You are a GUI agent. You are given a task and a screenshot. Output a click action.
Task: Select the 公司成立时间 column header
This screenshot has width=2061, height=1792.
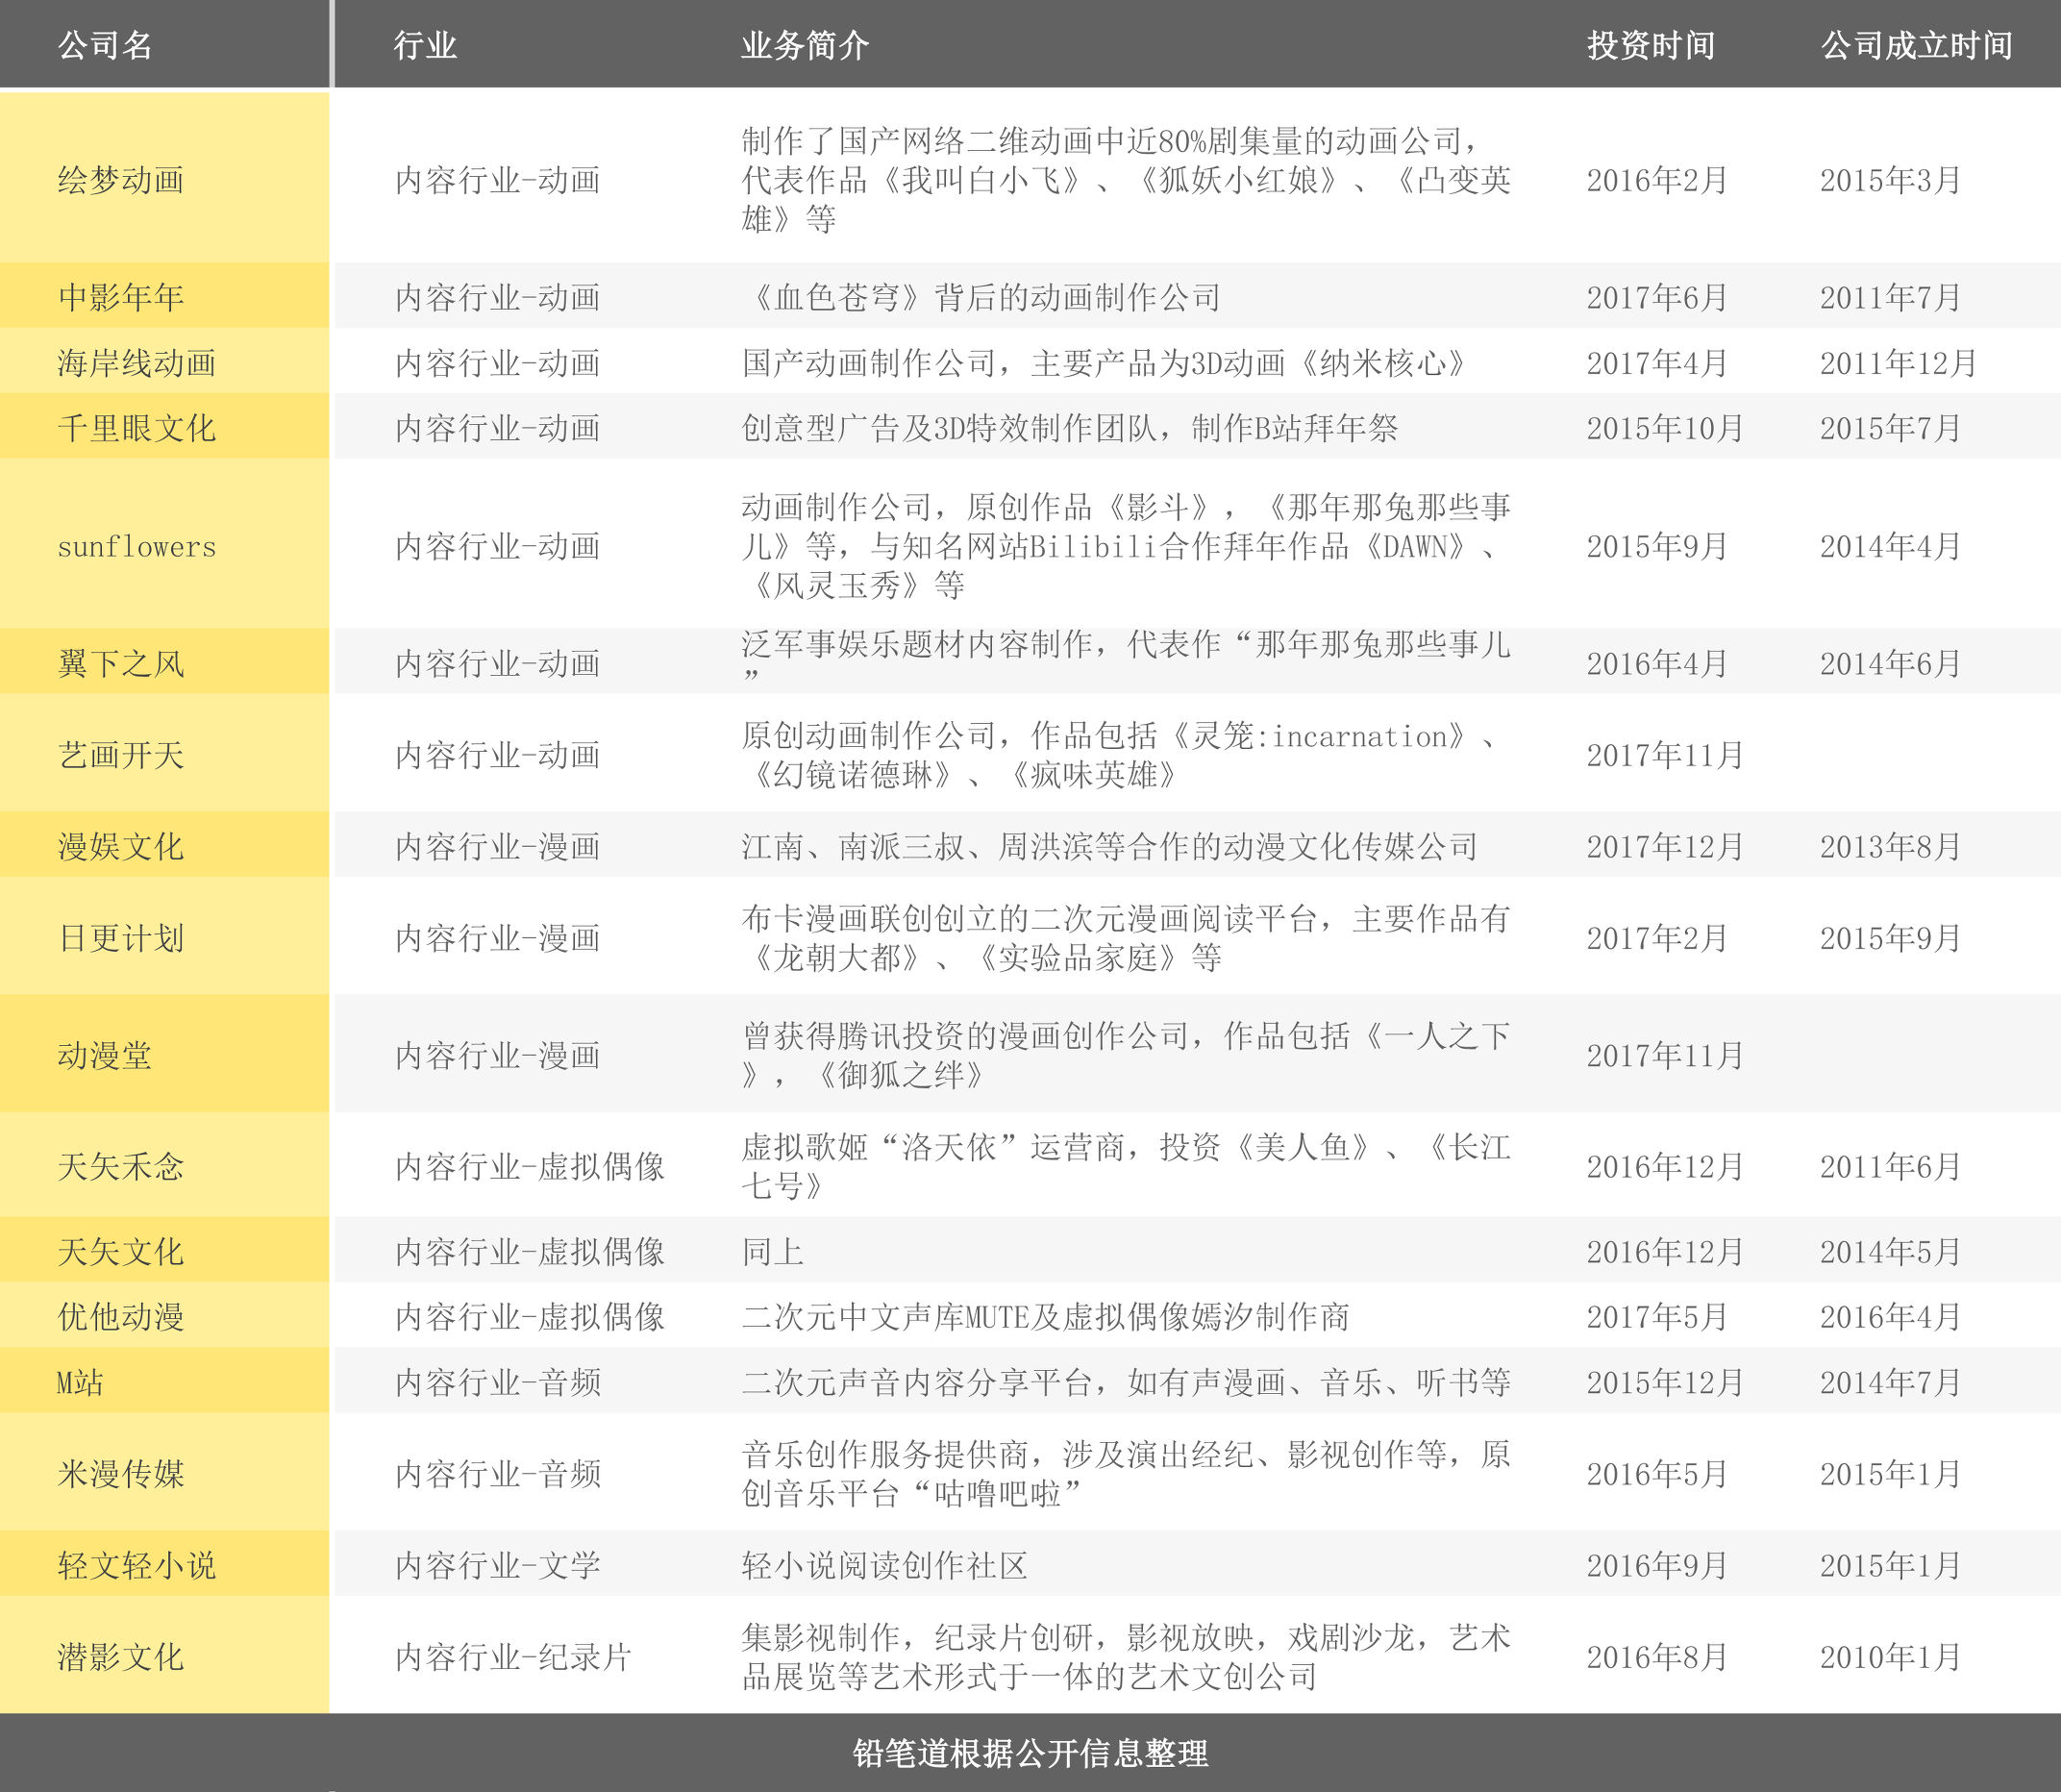(1916, 45)
